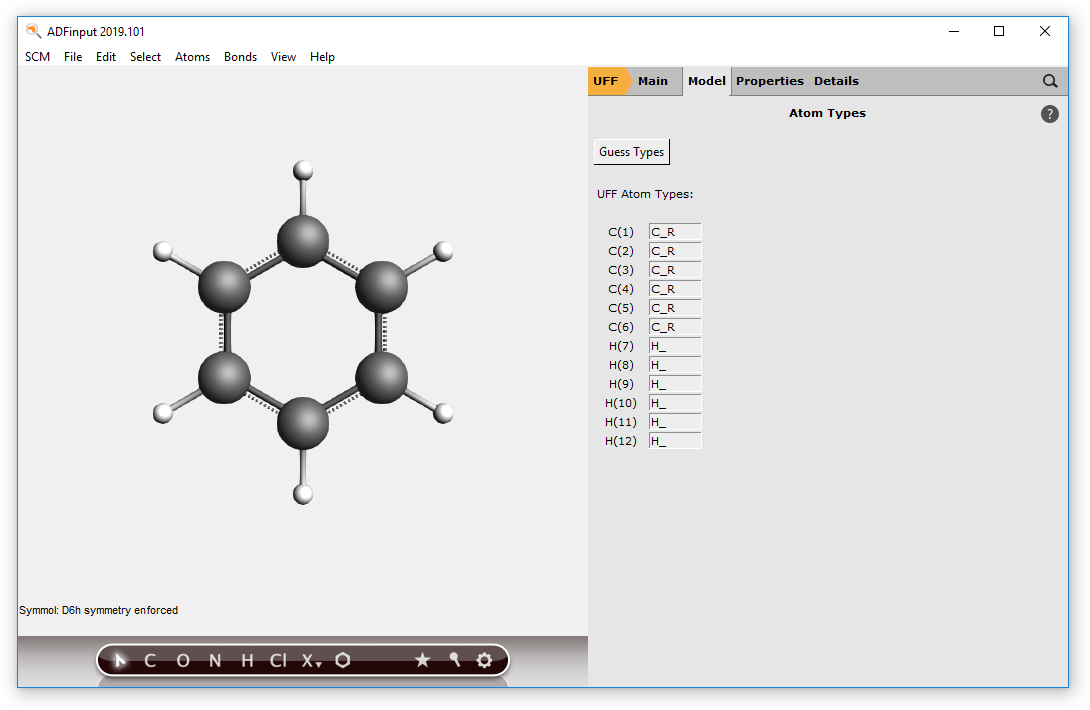Open the Bonds menu
This screenshot has height=710, width=1090.
[241, 57]
